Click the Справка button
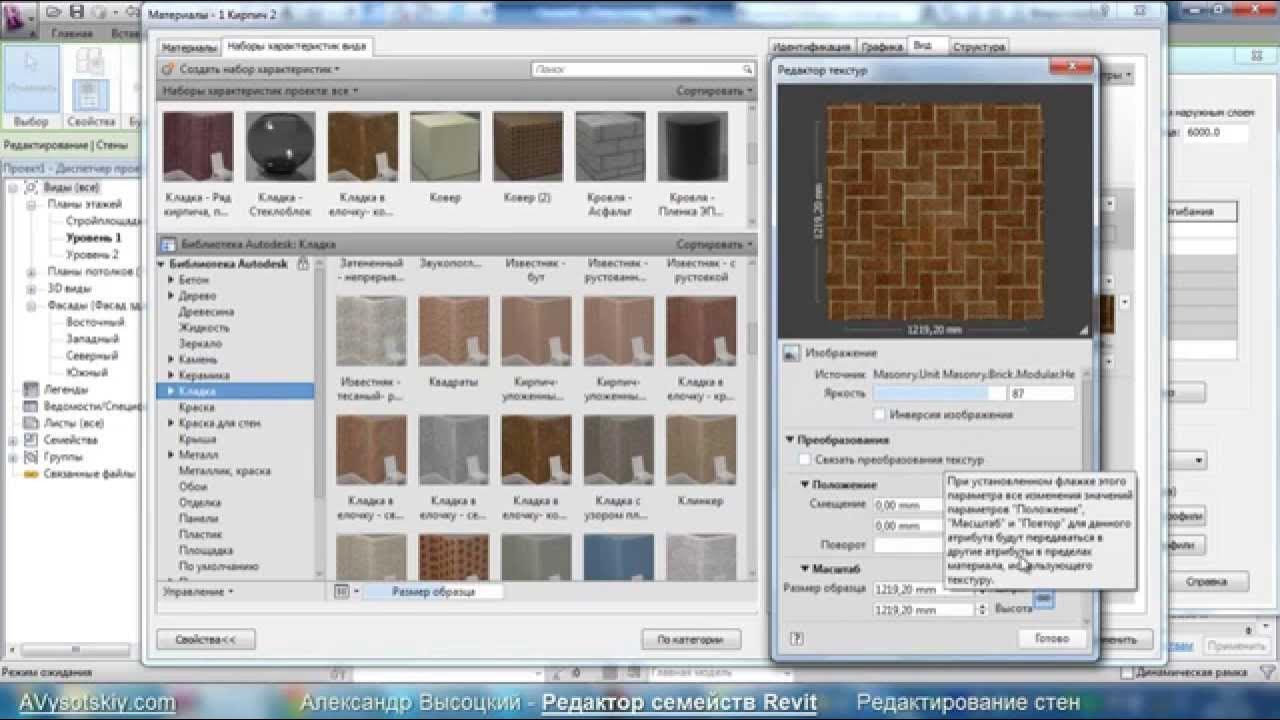 (1206, 581)
